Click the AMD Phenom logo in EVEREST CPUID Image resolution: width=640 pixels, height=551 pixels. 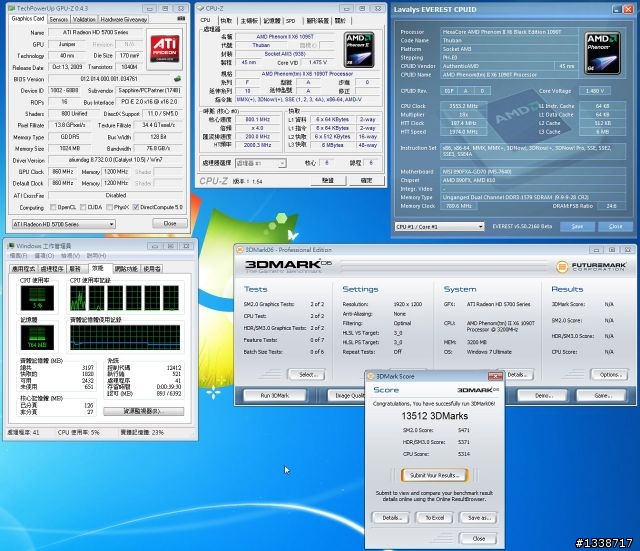pyautogui.click(x=602, y=53)
